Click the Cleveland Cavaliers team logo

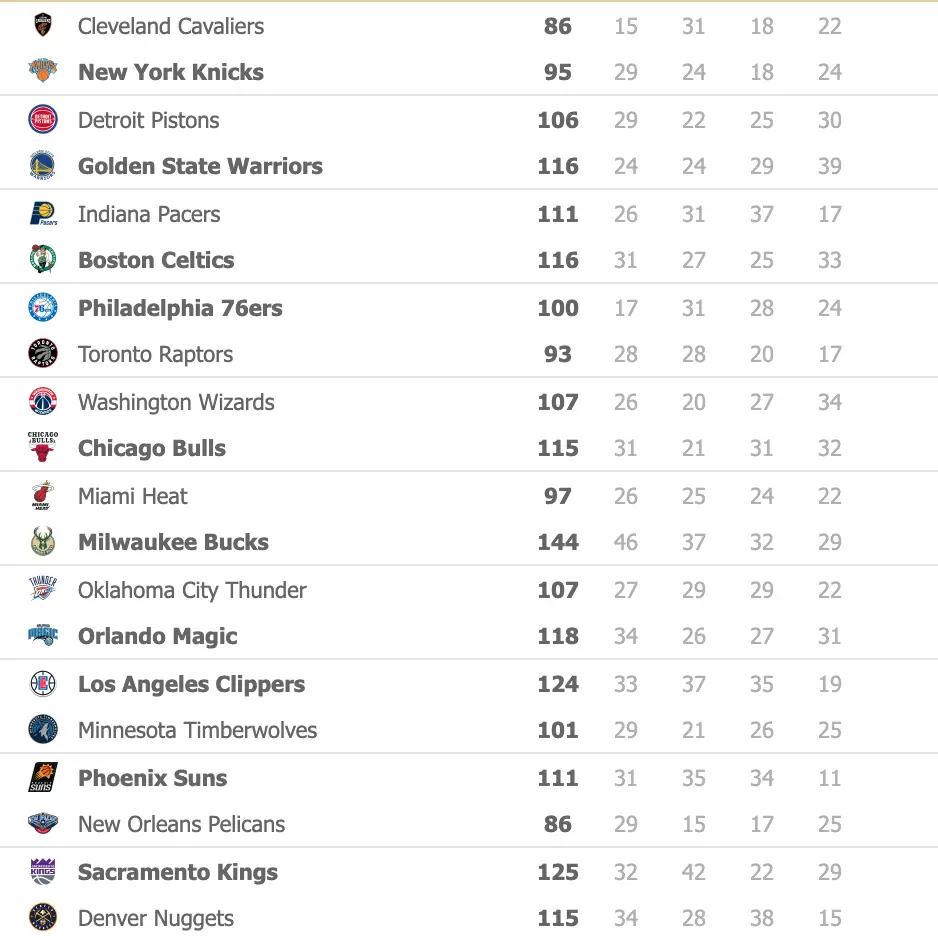click(42, 26)
